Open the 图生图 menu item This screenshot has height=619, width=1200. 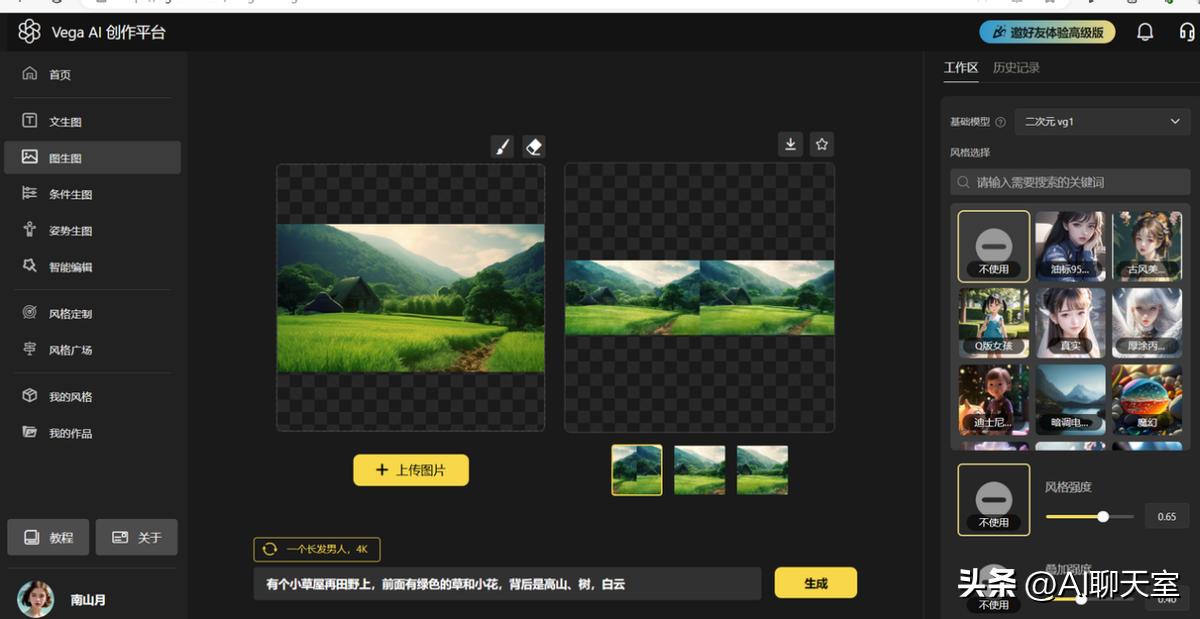[x=60, y=157]
